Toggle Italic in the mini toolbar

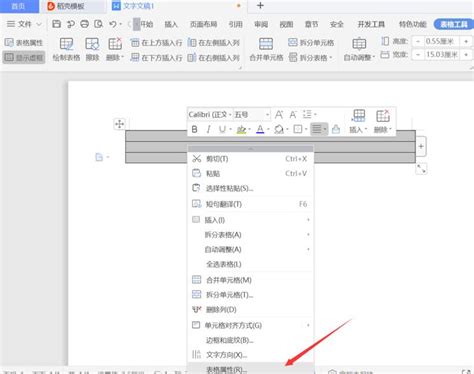click(x=208, y=129)
